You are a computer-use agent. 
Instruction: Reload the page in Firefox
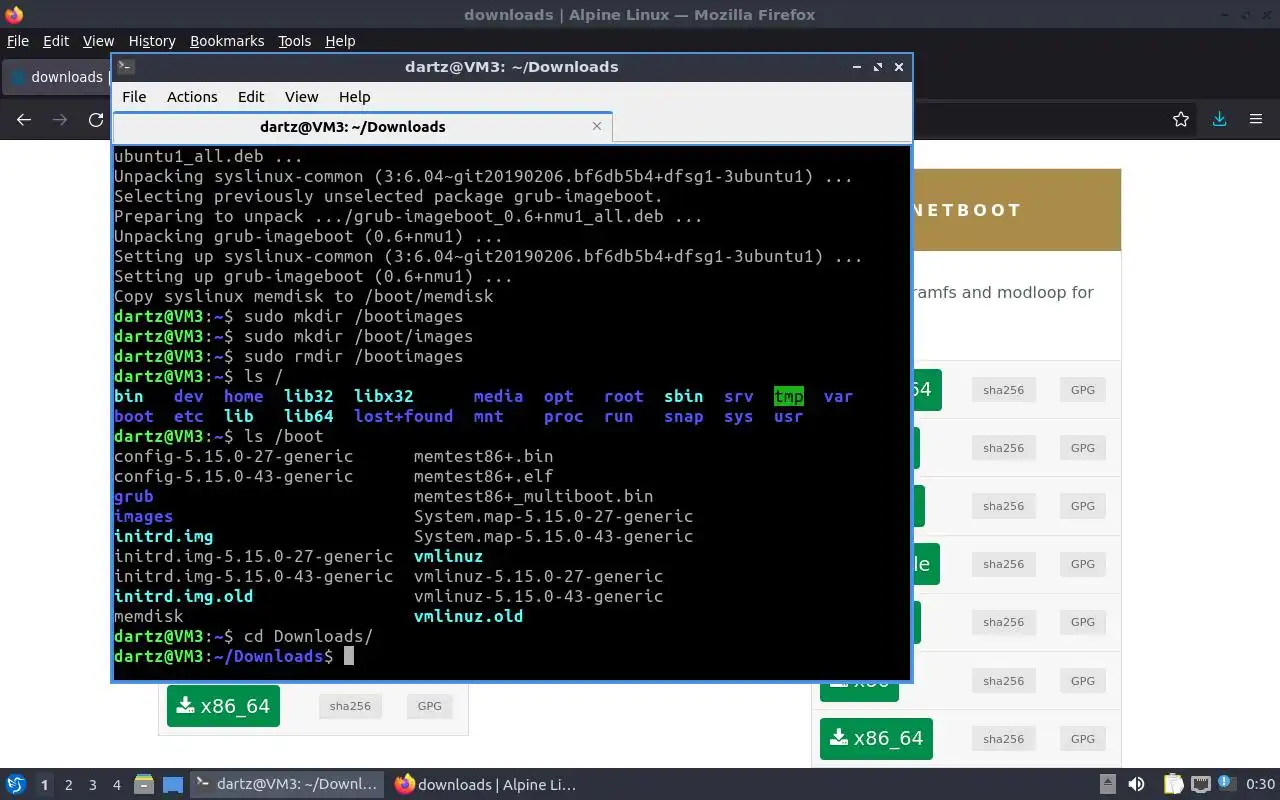(x=96, y=119)
